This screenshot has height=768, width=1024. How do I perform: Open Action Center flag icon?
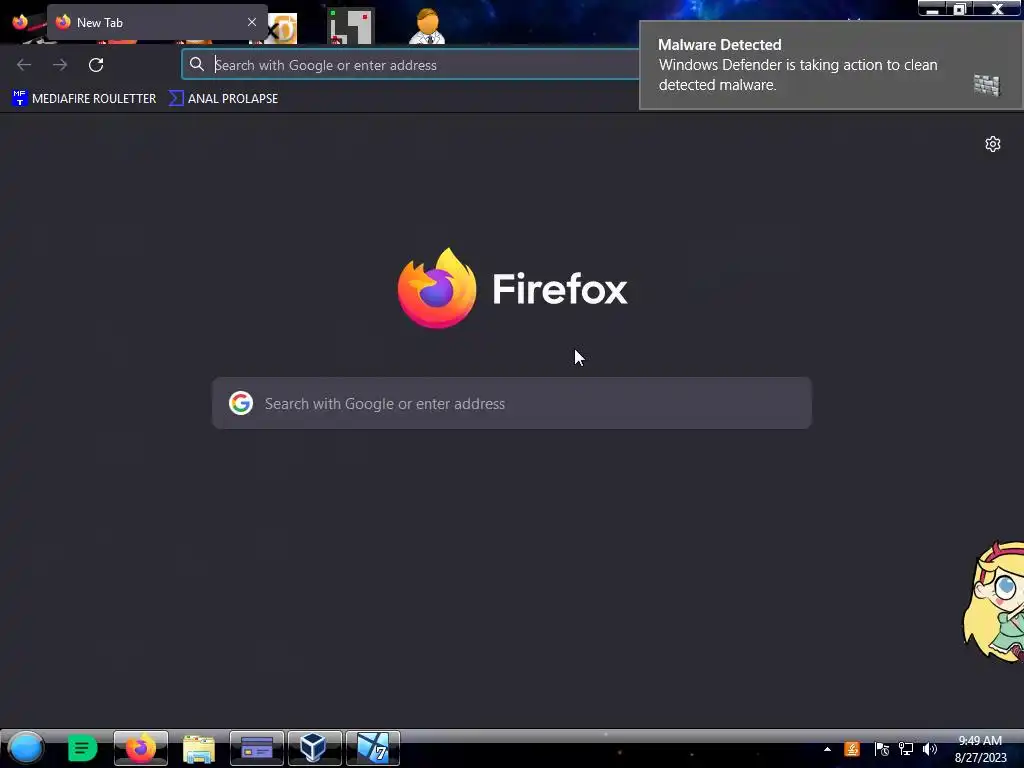click(882, 749)
